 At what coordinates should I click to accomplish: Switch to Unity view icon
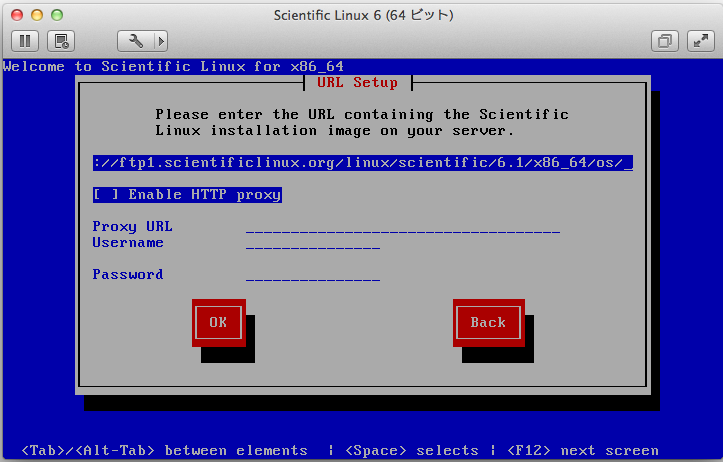tap(665, 41)
